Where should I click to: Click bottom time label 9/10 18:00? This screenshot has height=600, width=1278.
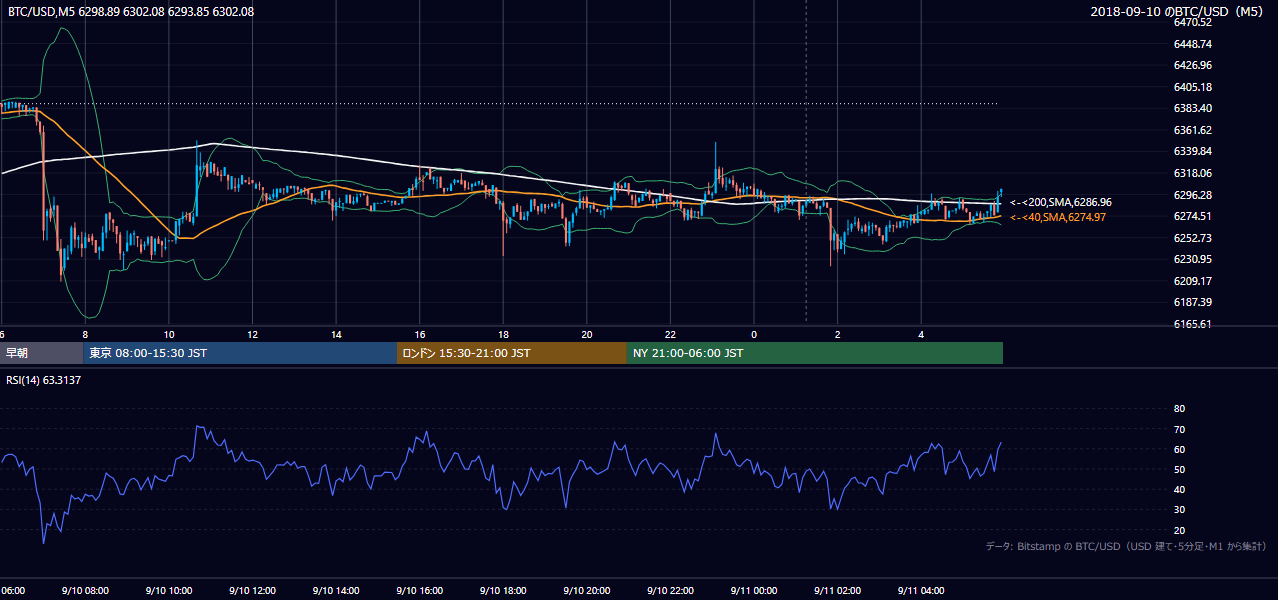[x=503, y=591]
